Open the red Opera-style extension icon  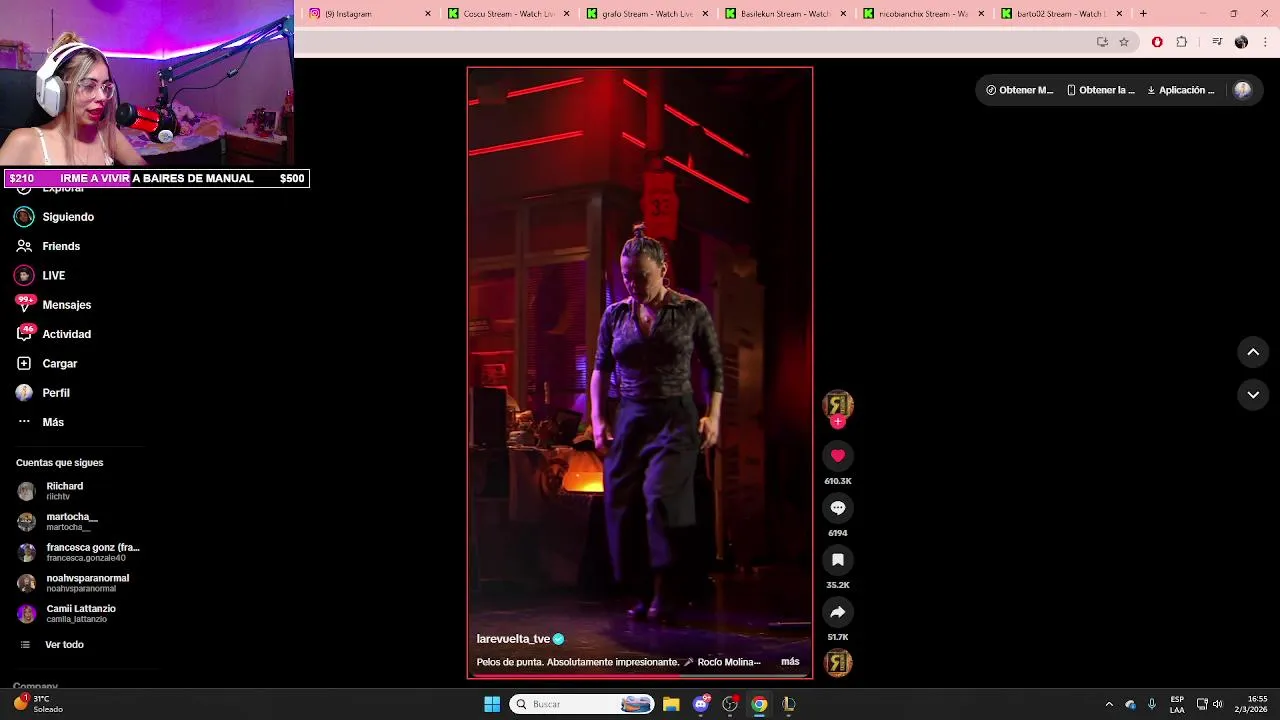click(x=1157, y=42)
